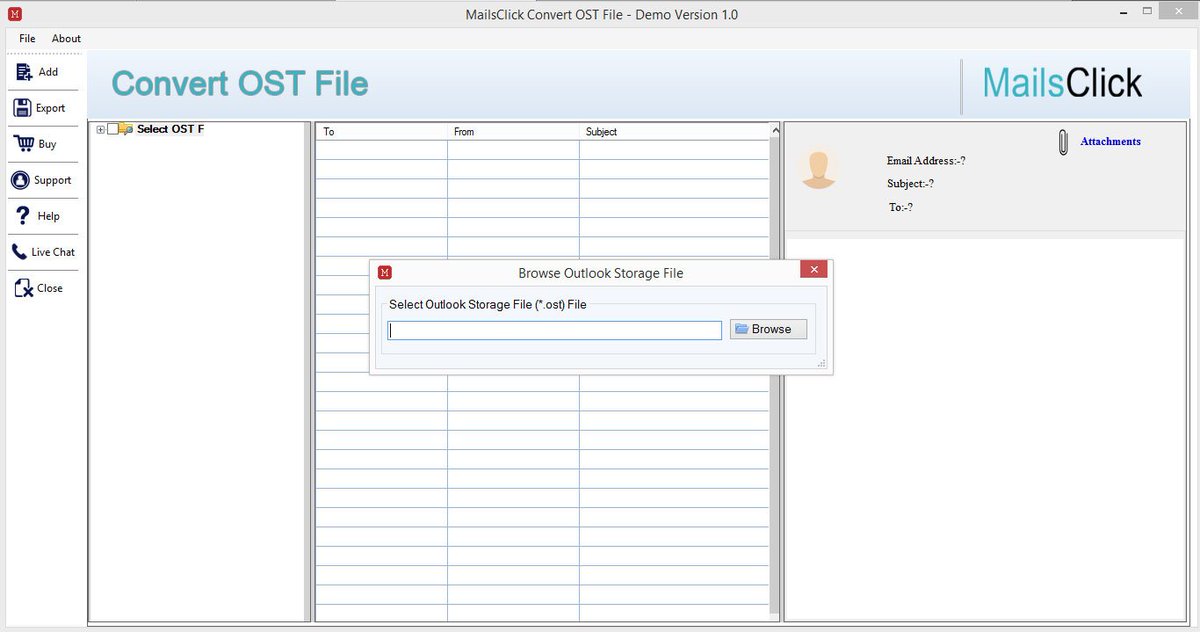The height and width of the screenshot is (632, 1200).
Task: Click the Help question mark button
Action: (43, 216)
